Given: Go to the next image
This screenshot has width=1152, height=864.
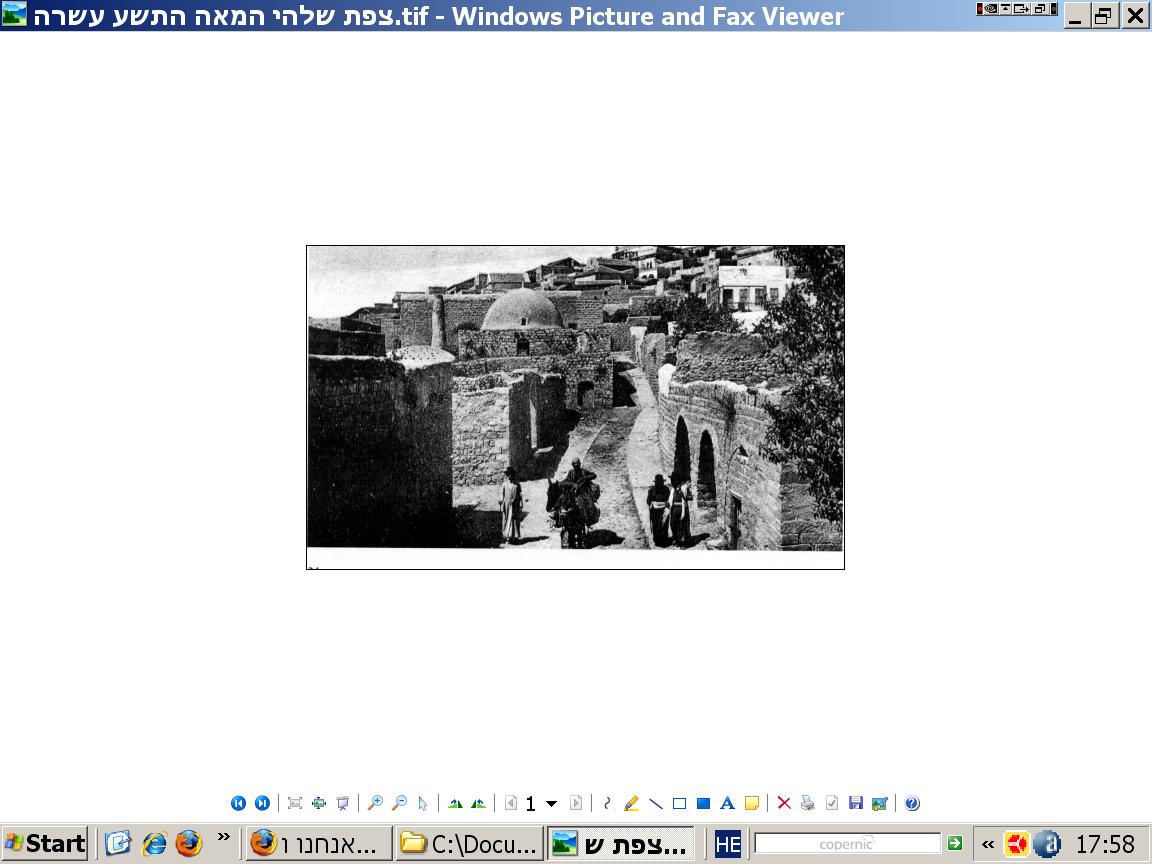Looking at the screenshot, I should click(x=262, y=803).
